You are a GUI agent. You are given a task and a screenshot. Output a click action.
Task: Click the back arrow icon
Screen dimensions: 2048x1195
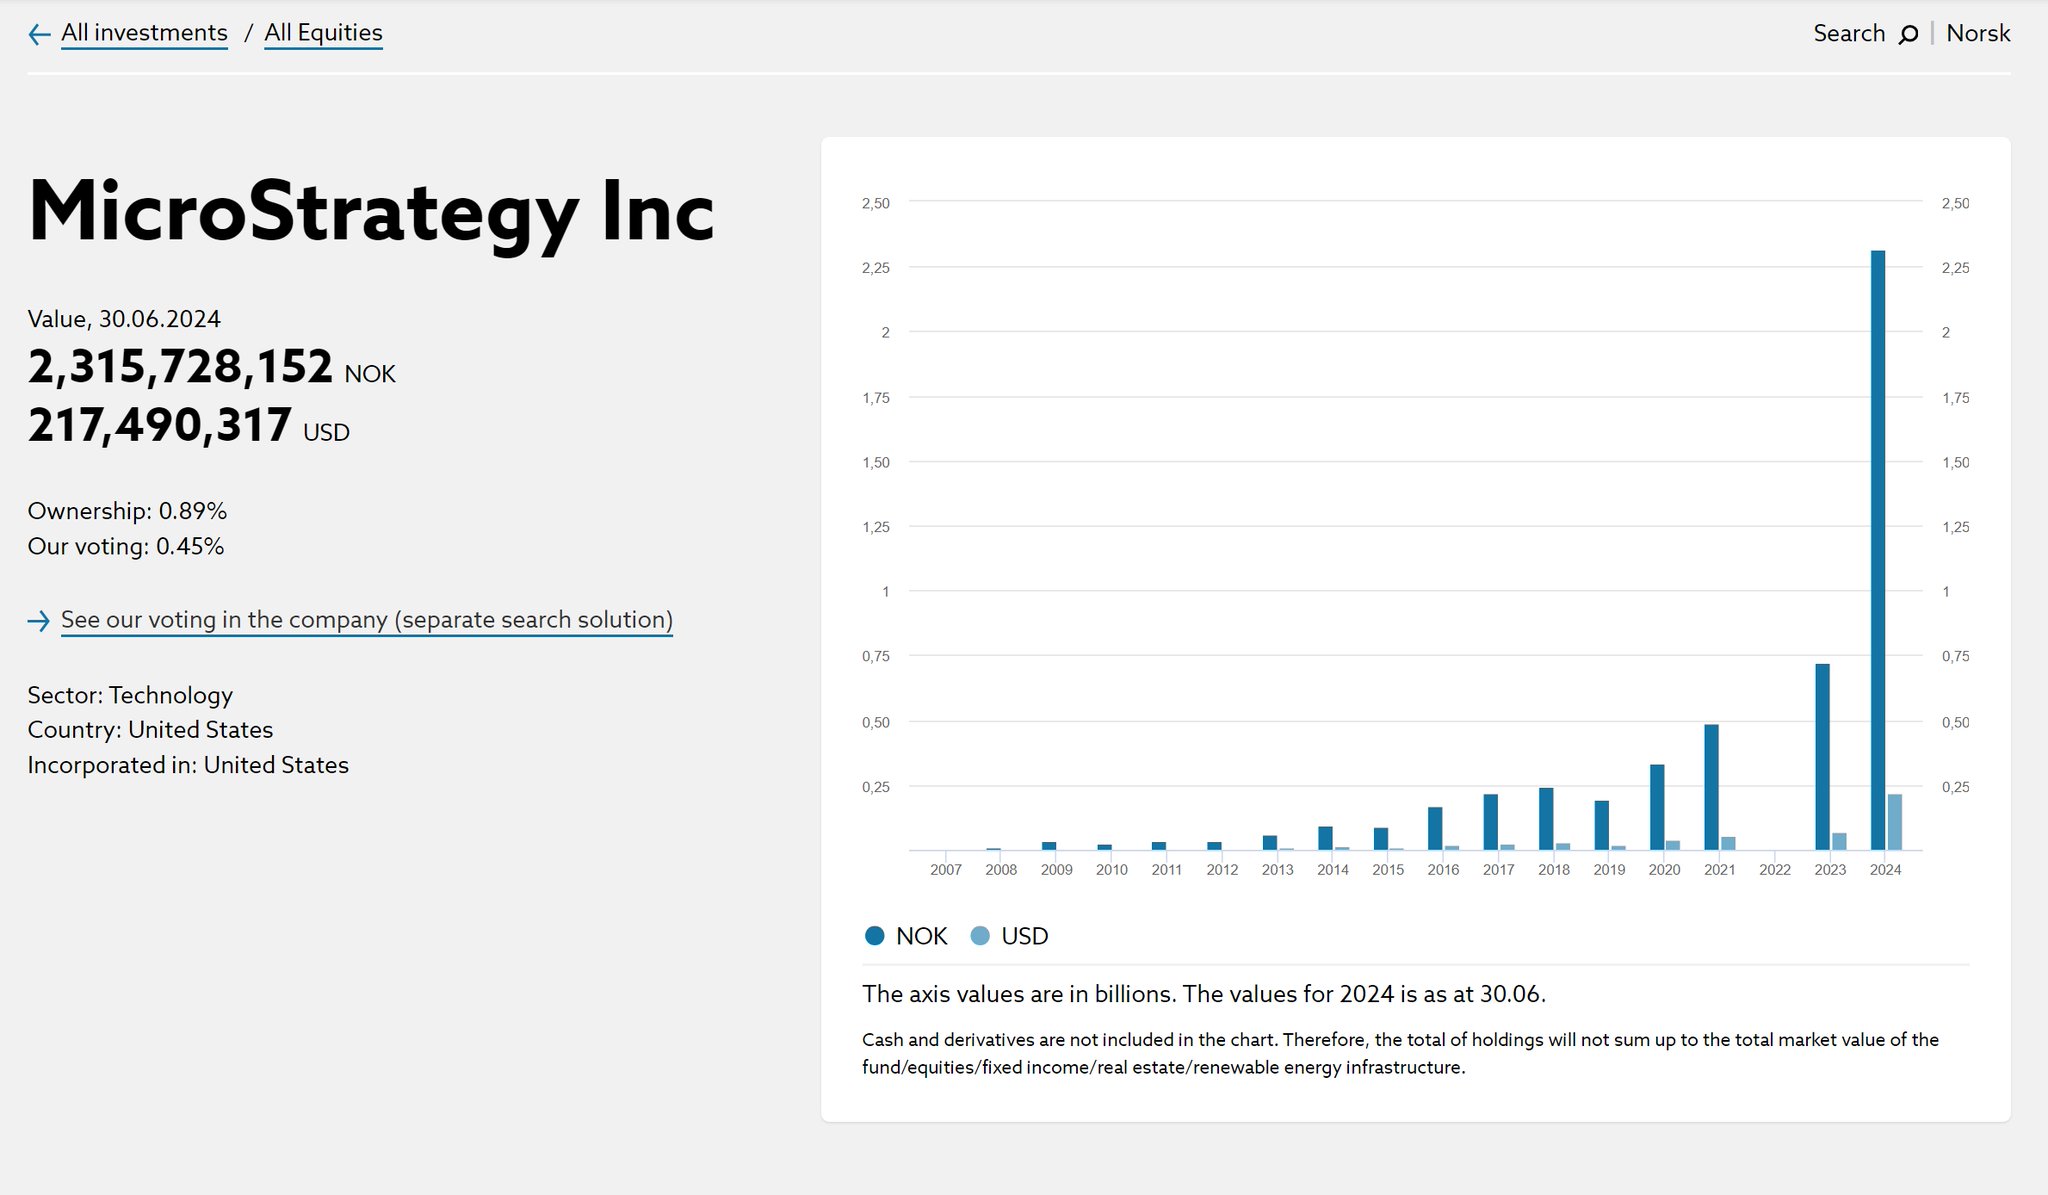(39, 35)
